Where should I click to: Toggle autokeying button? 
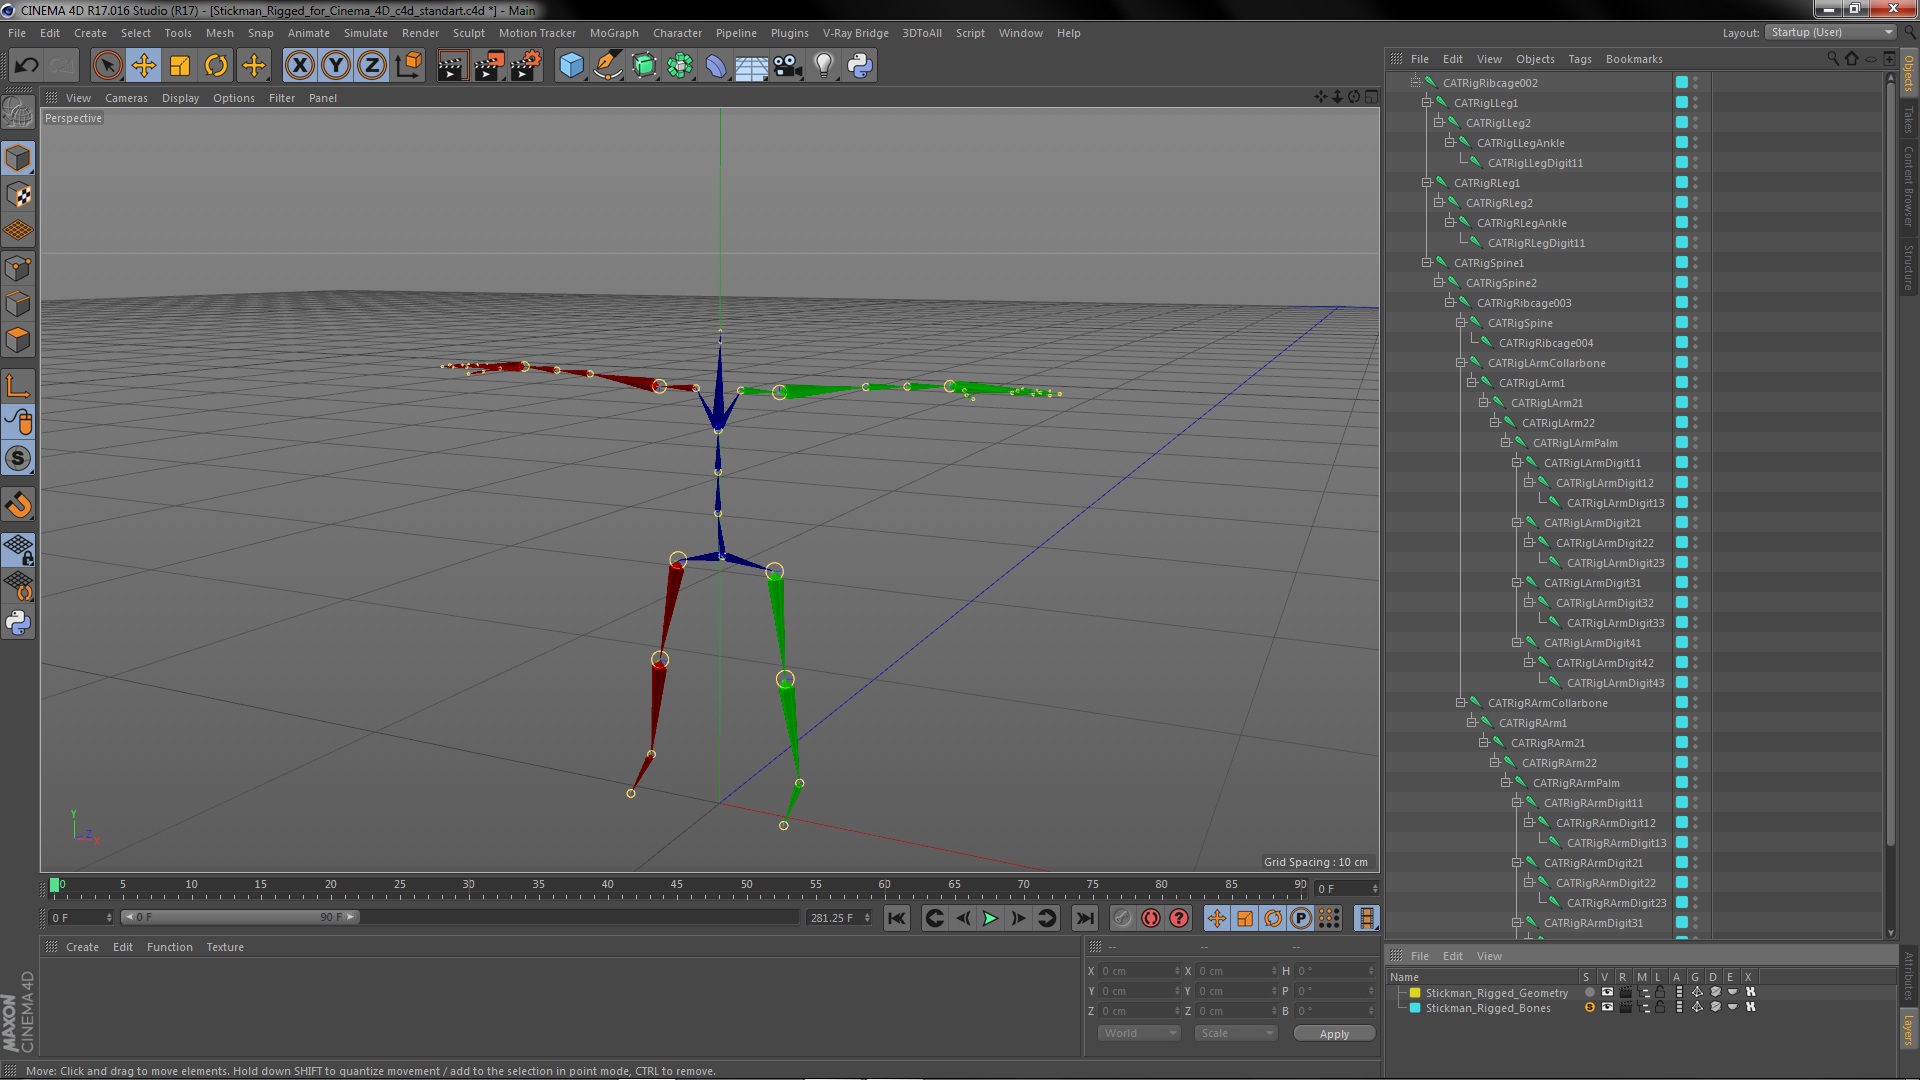click(1151, 918)
